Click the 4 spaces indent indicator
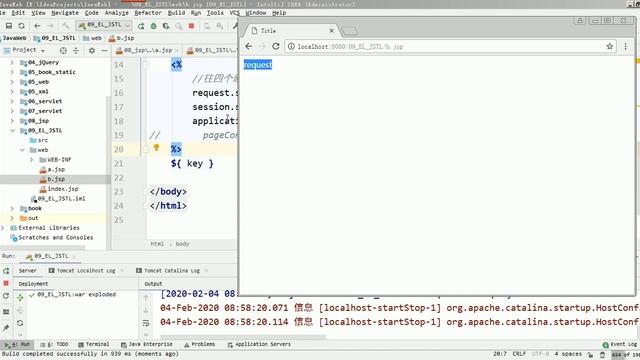 tap(568, 354)
